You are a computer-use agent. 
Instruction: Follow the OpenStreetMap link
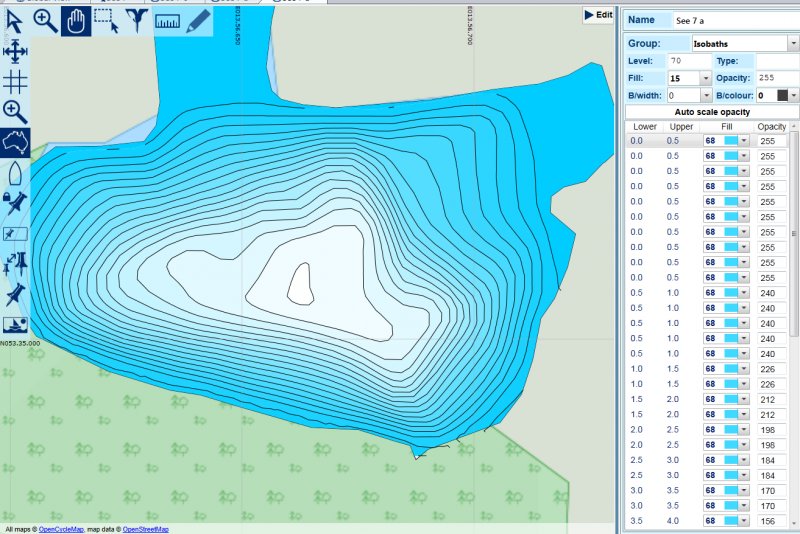point(145,529)
